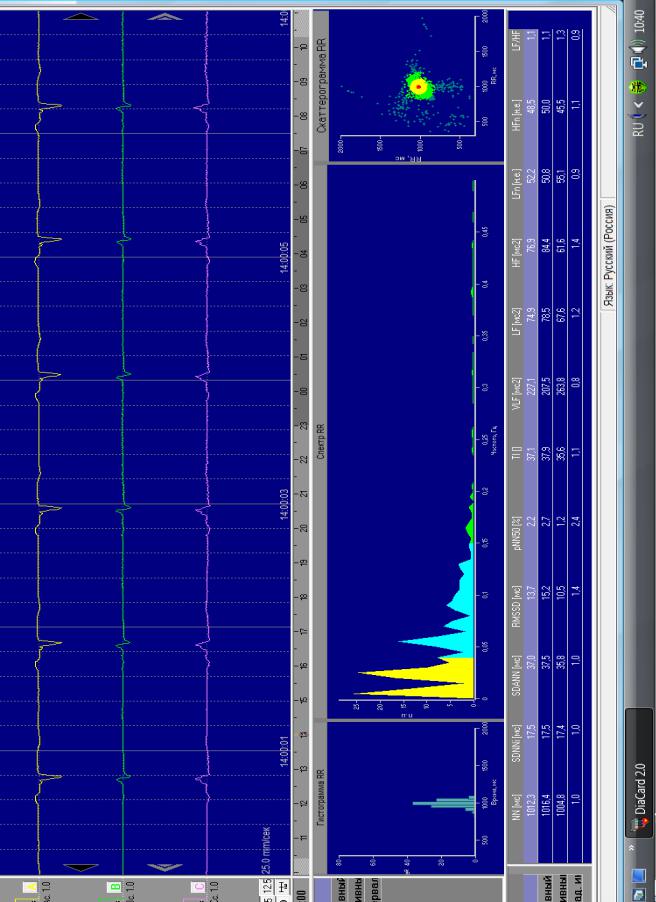
Task: Select the Скаттерограмма RR panel title
Action: [x=322, y=86]
